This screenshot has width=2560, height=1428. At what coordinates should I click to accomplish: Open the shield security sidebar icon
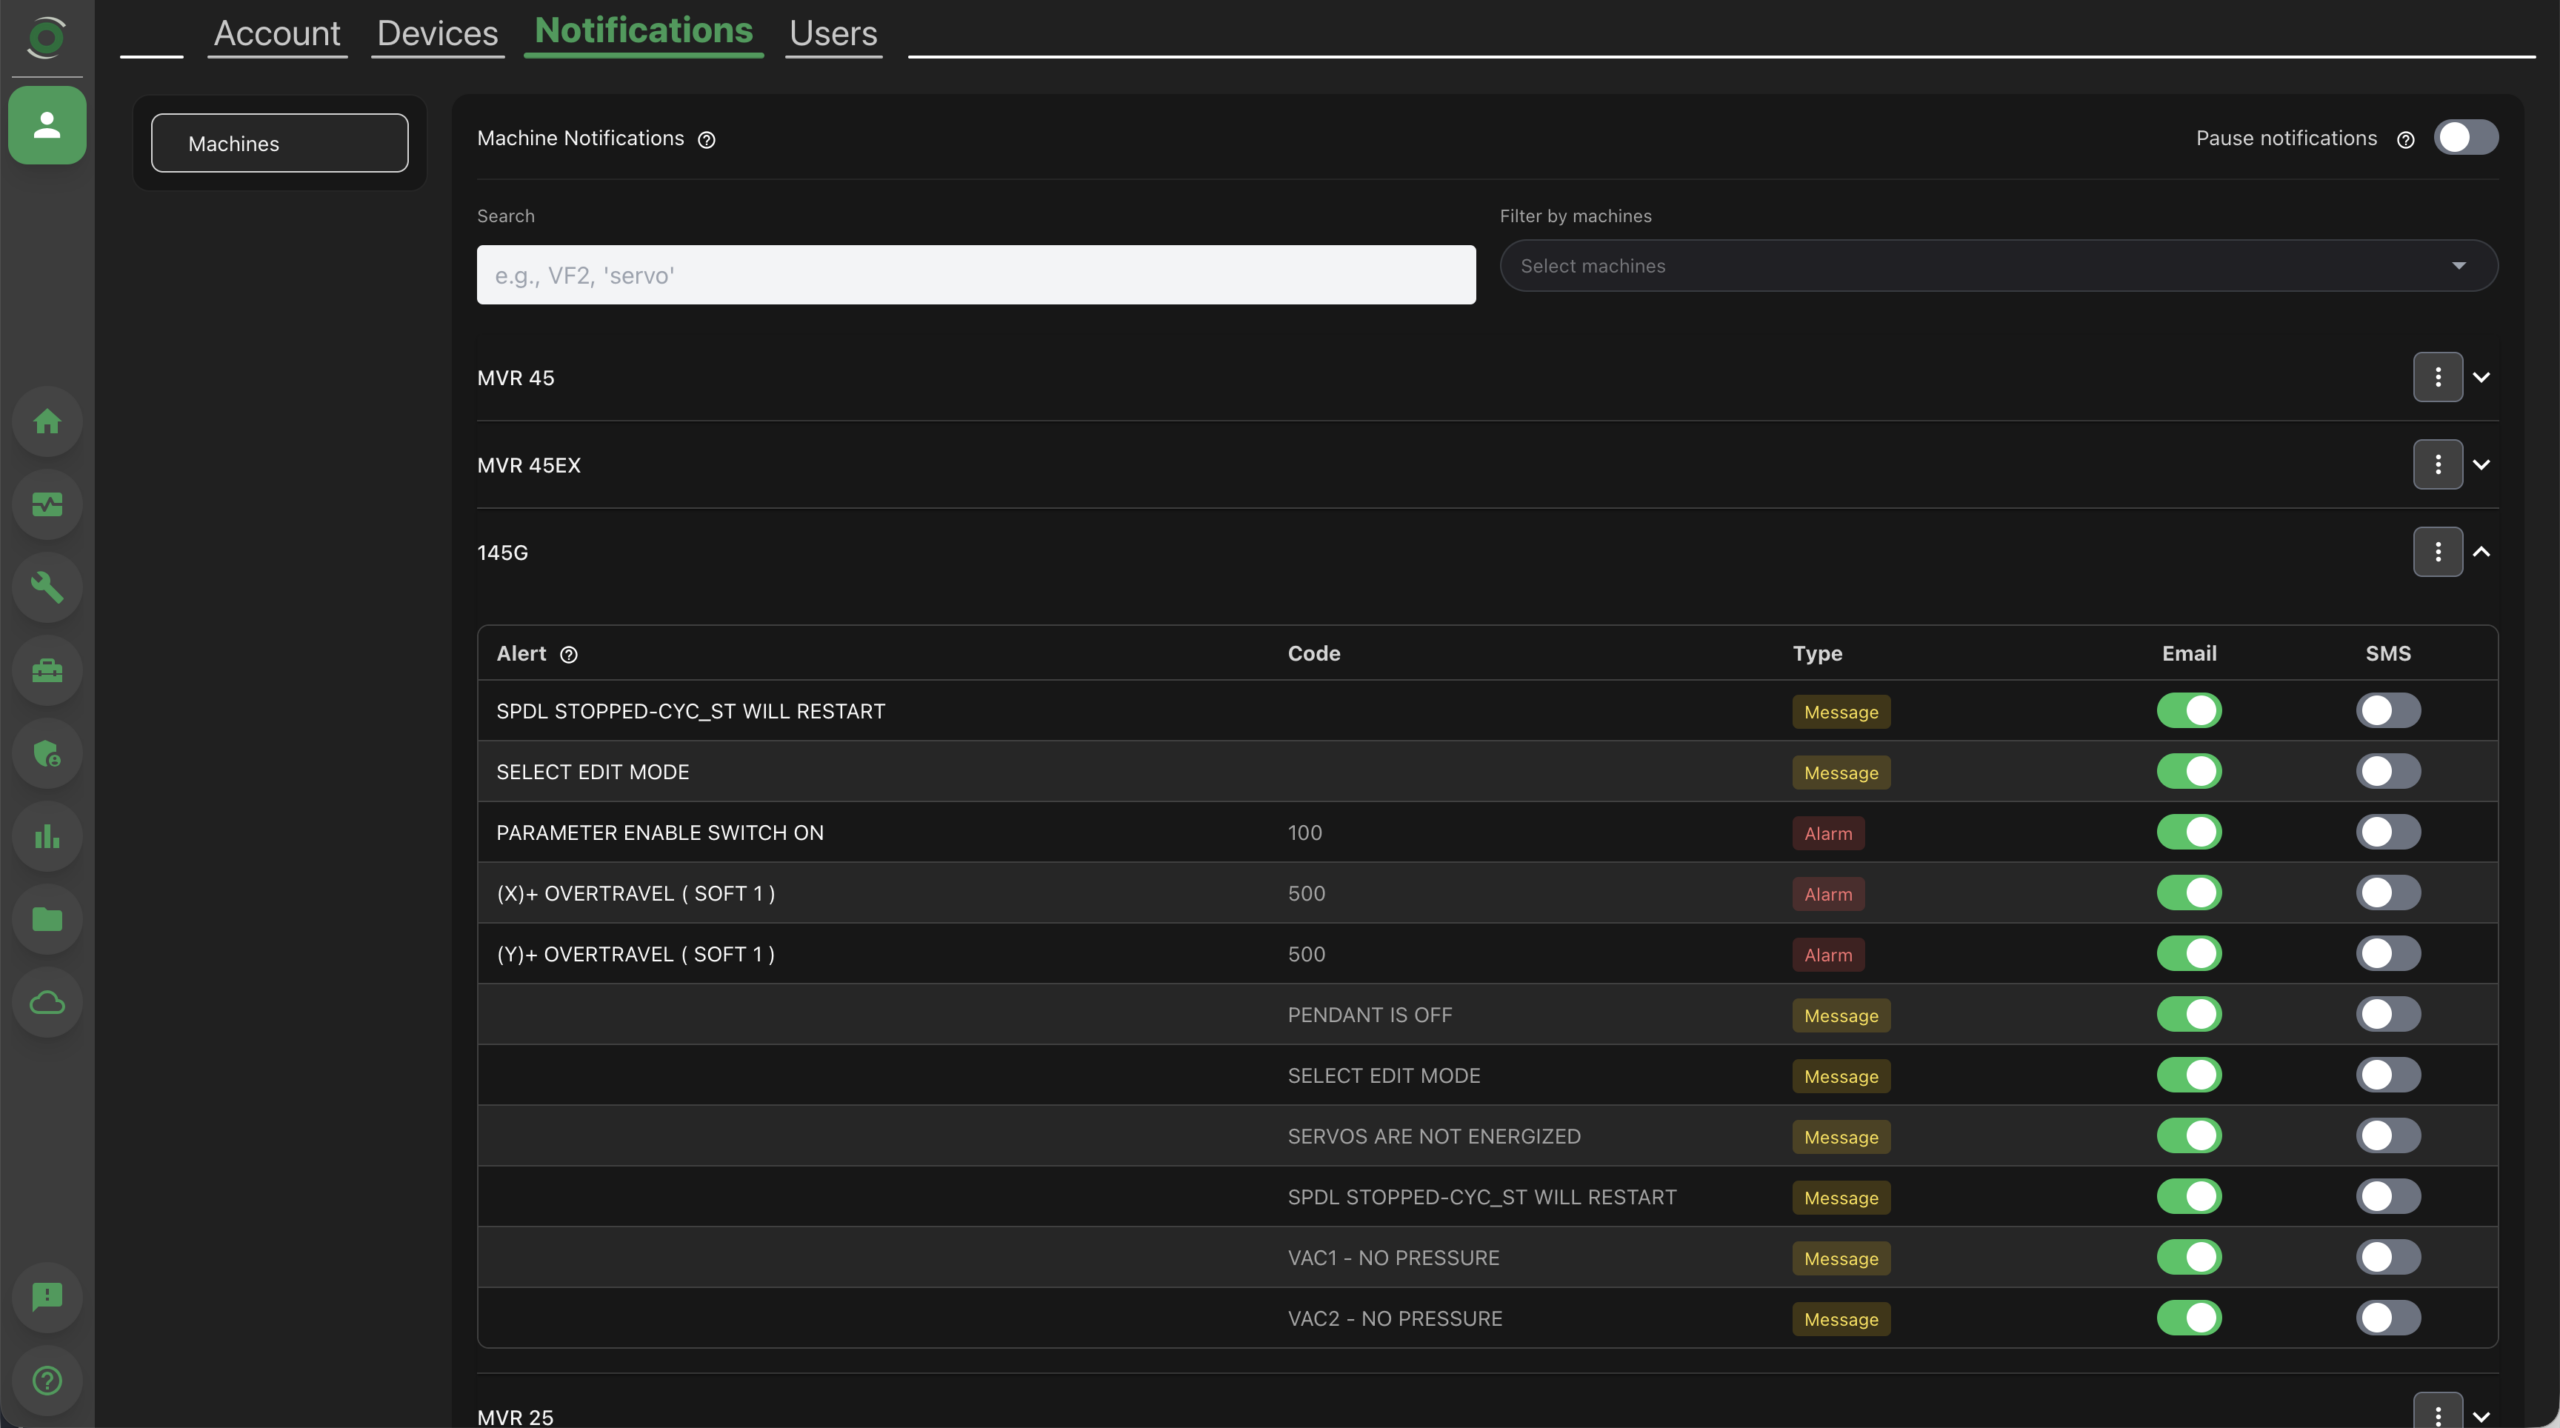click(47, 753)
